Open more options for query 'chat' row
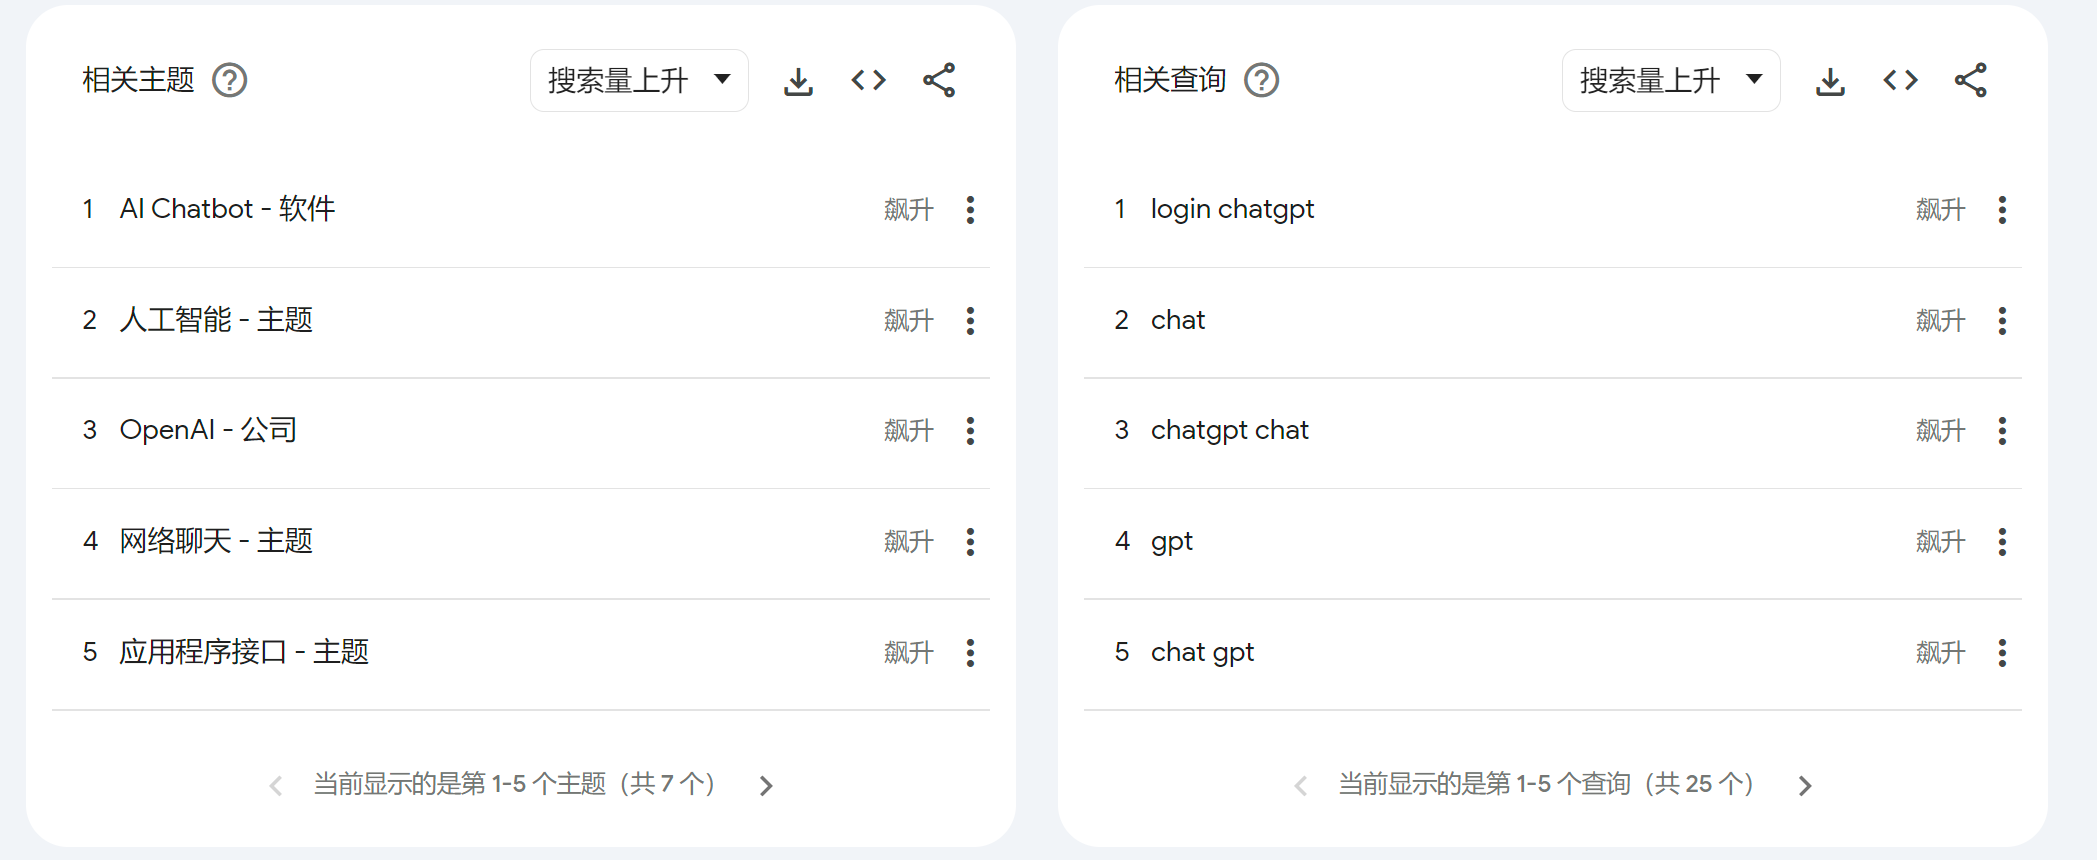The width and height of the screenshot is (2097, 860). click(2002, 321)
